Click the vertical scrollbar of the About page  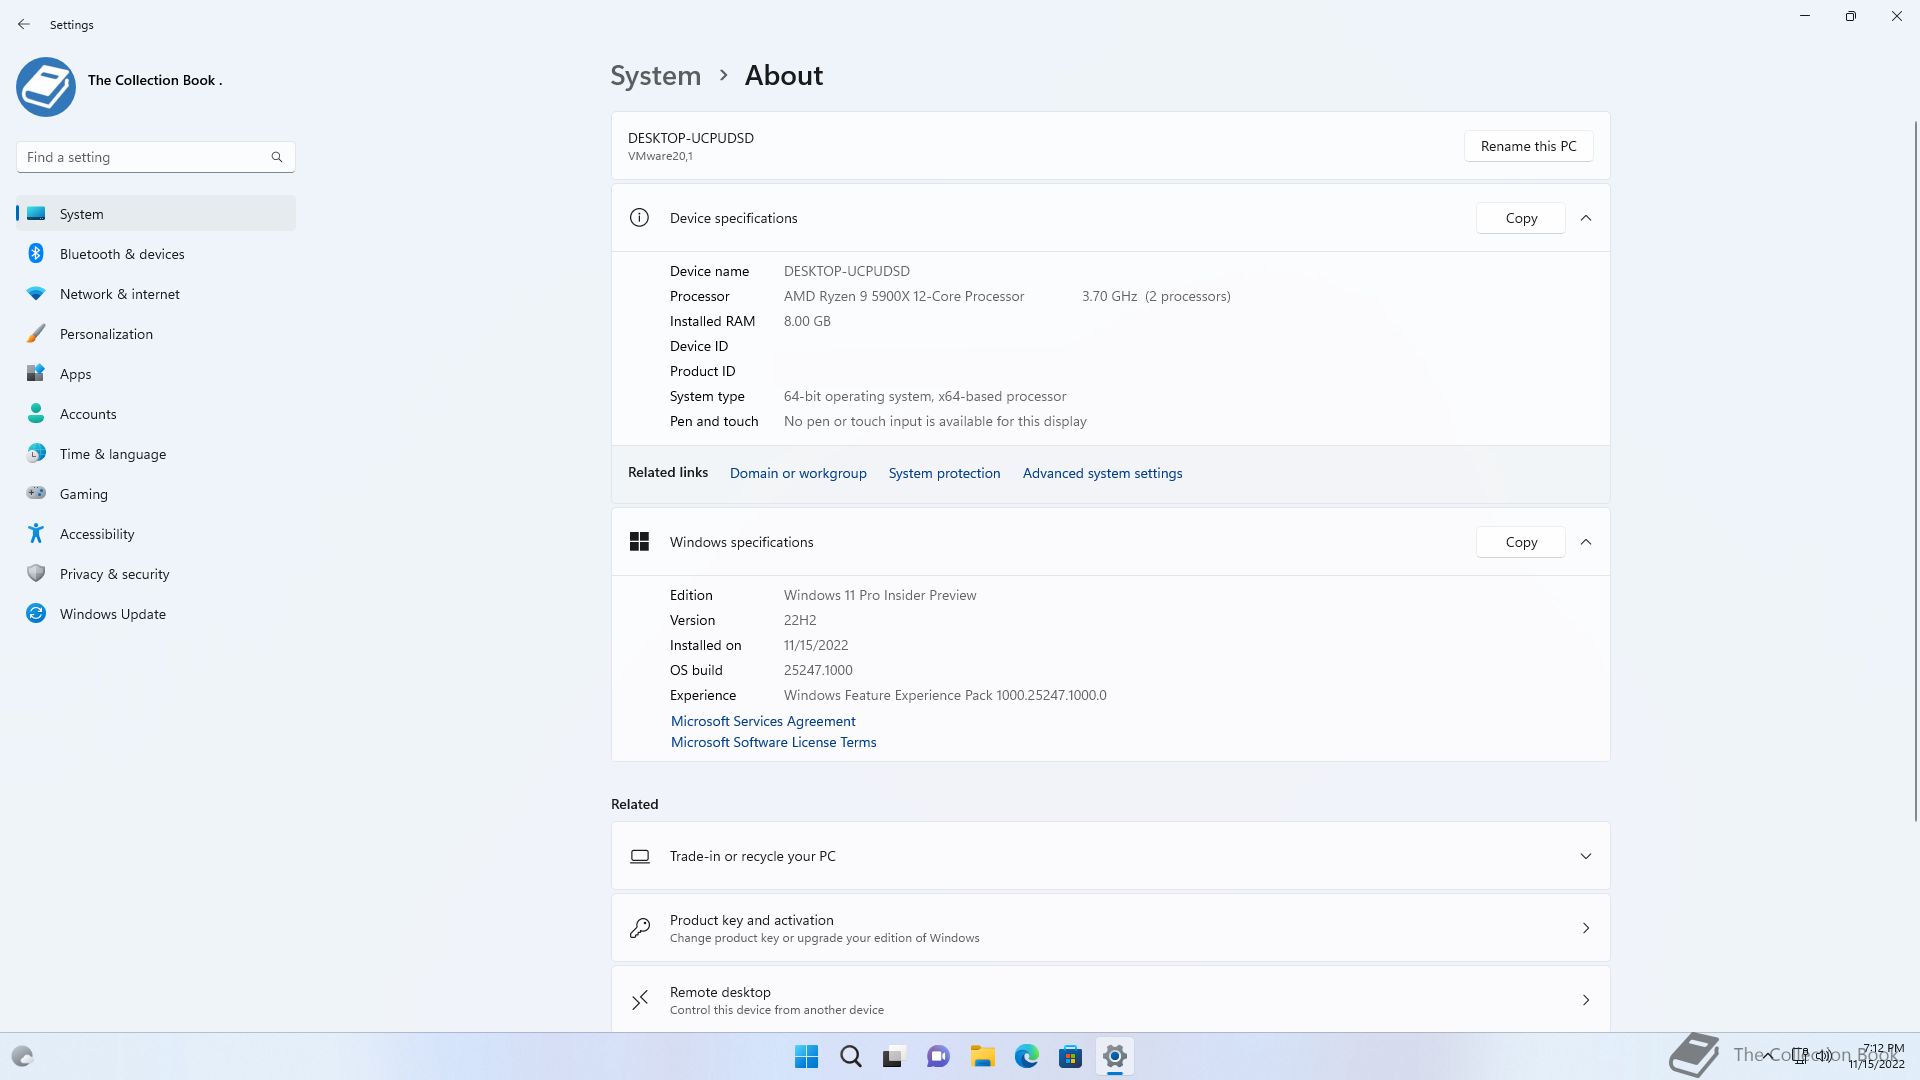tap(1916, 470)
